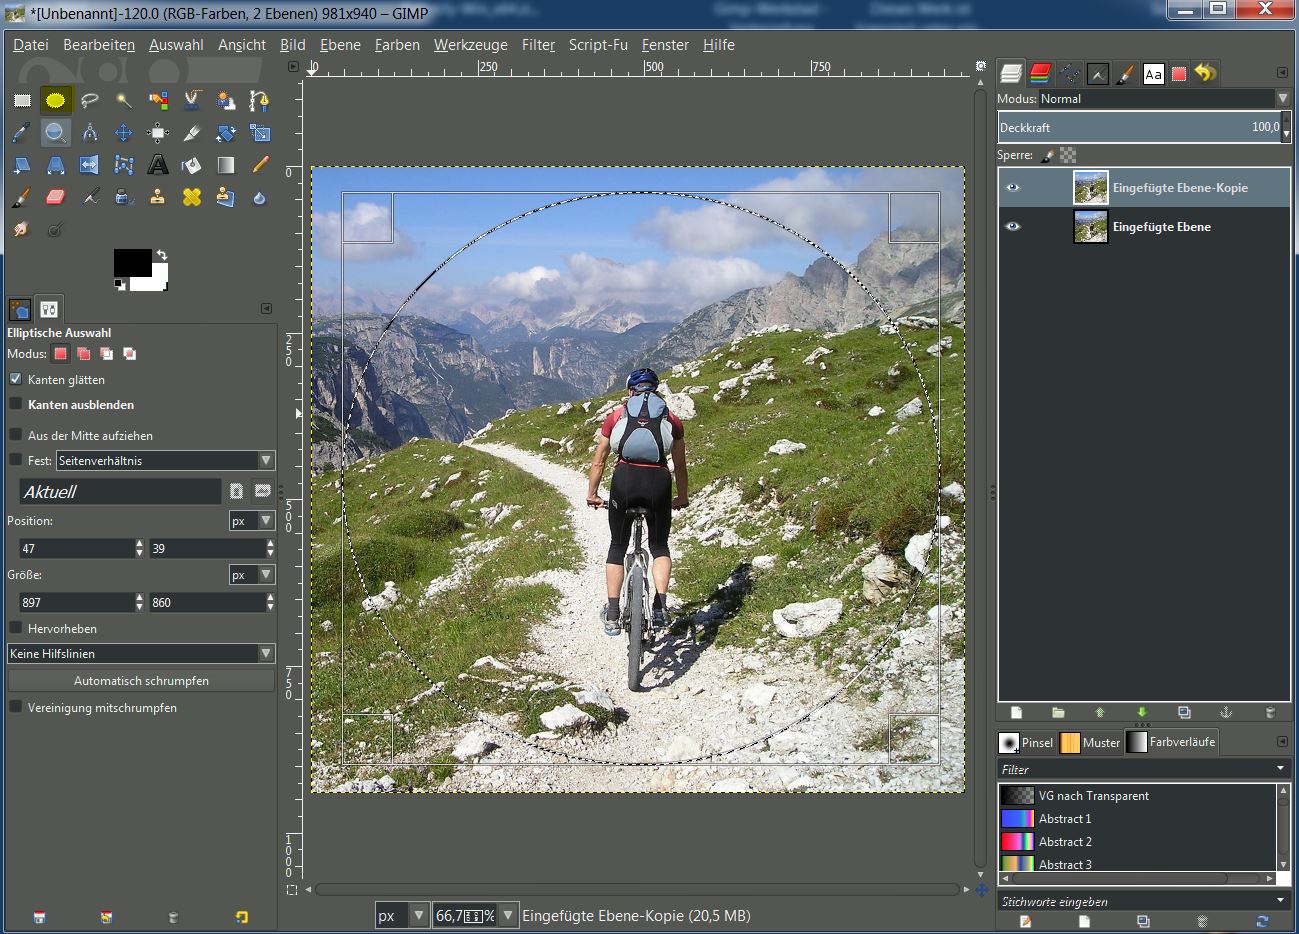1299x934 pixels.
Task: Select the Eraser tool
Action: 56,197
